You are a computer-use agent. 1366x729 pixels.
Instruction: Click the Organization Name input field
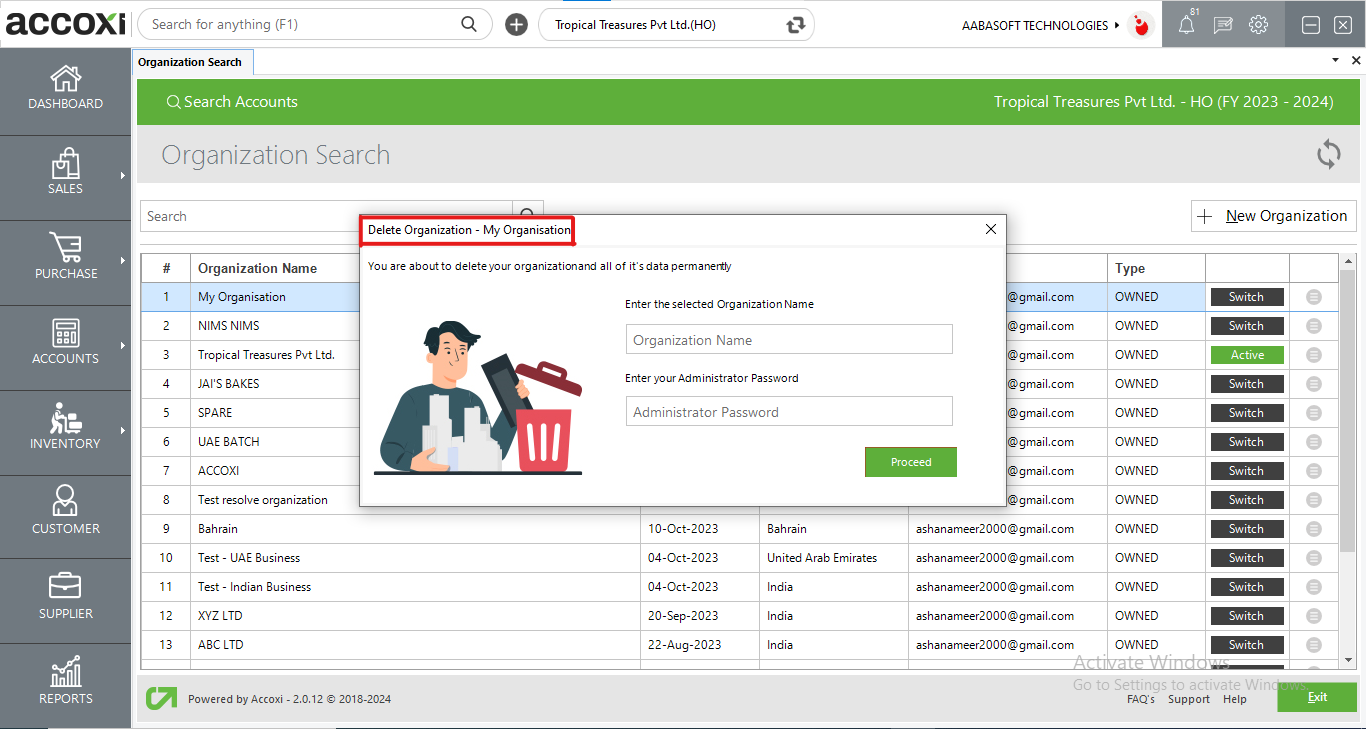789,340
